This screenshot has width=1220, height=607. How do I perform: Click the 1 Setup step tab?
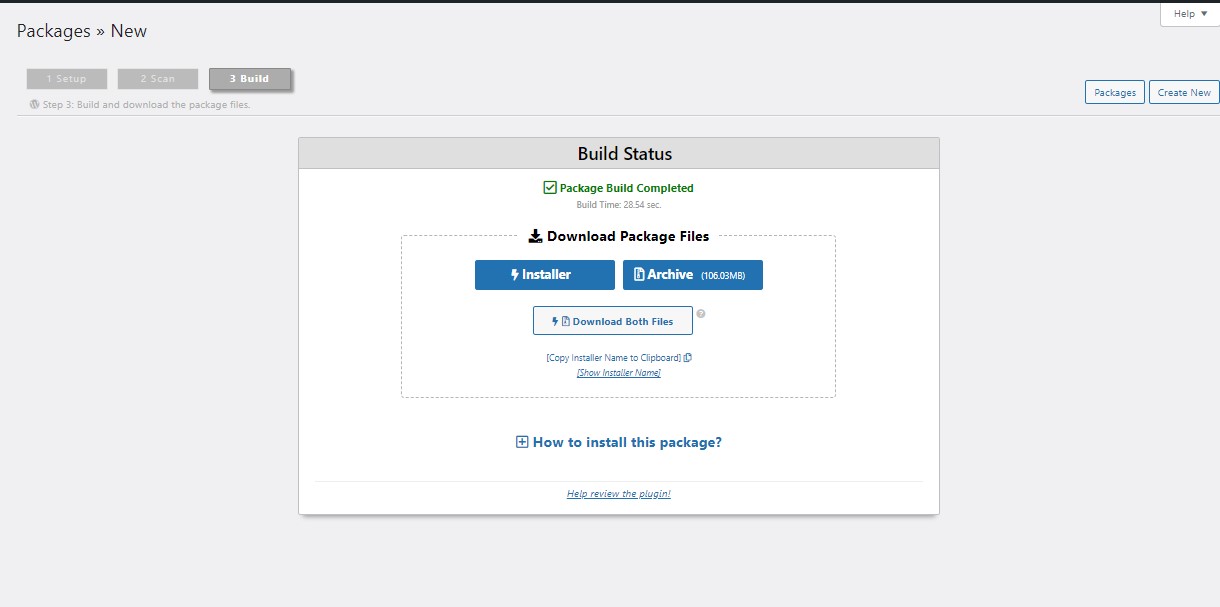66,78
